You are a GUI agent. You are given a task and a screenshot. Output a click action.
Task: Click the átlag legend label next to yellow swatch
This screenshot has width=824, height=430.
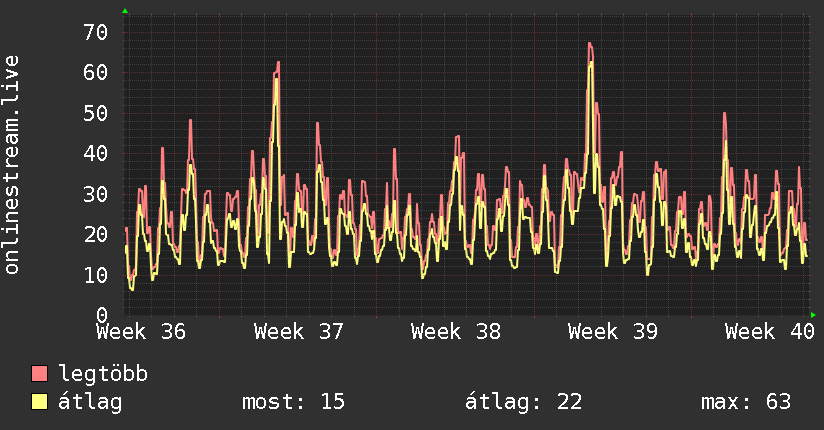coord(90,402)
